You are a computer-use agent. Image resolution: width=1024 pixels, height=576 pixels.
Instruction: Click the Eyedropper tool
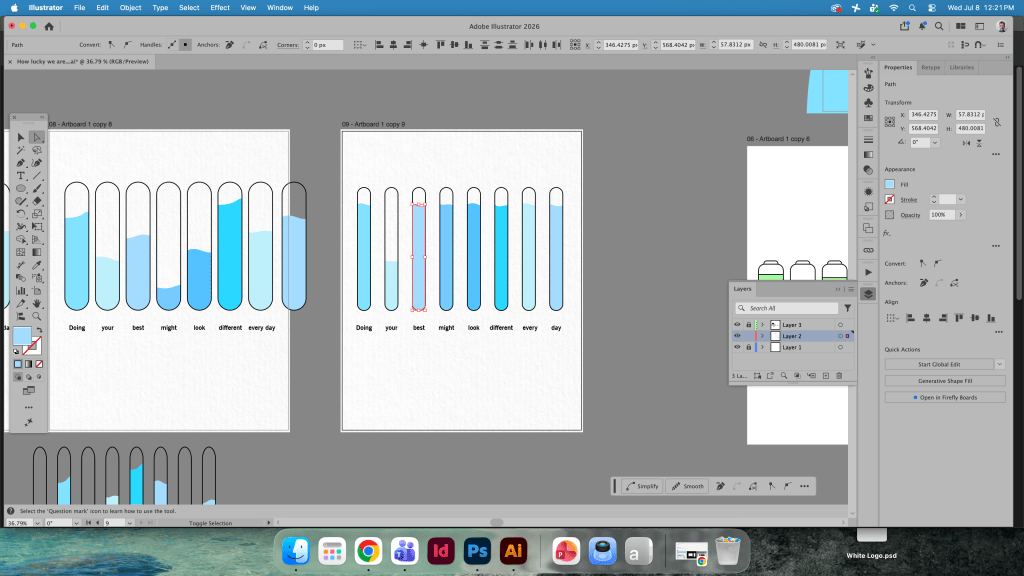[37, 265]
